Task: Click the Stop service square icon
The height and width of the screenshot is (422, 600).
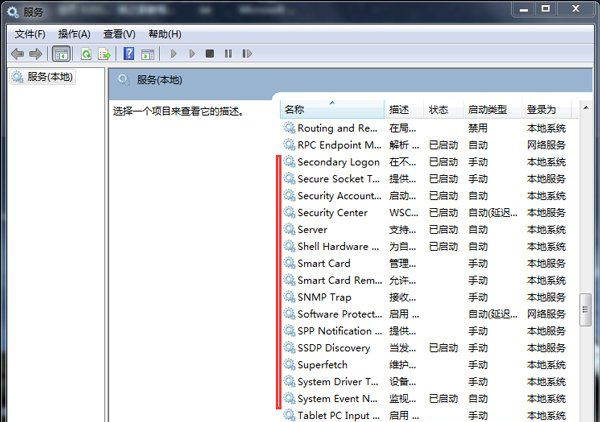Action: click(210, 54)
